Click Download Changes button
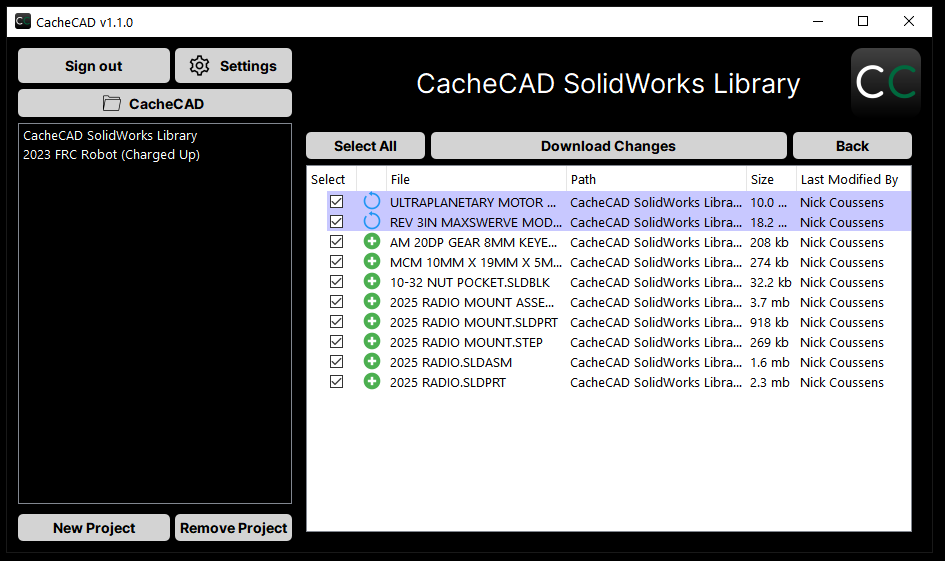Image resolution: width=945 pixels, height=561 pixels. coord(609,146)
